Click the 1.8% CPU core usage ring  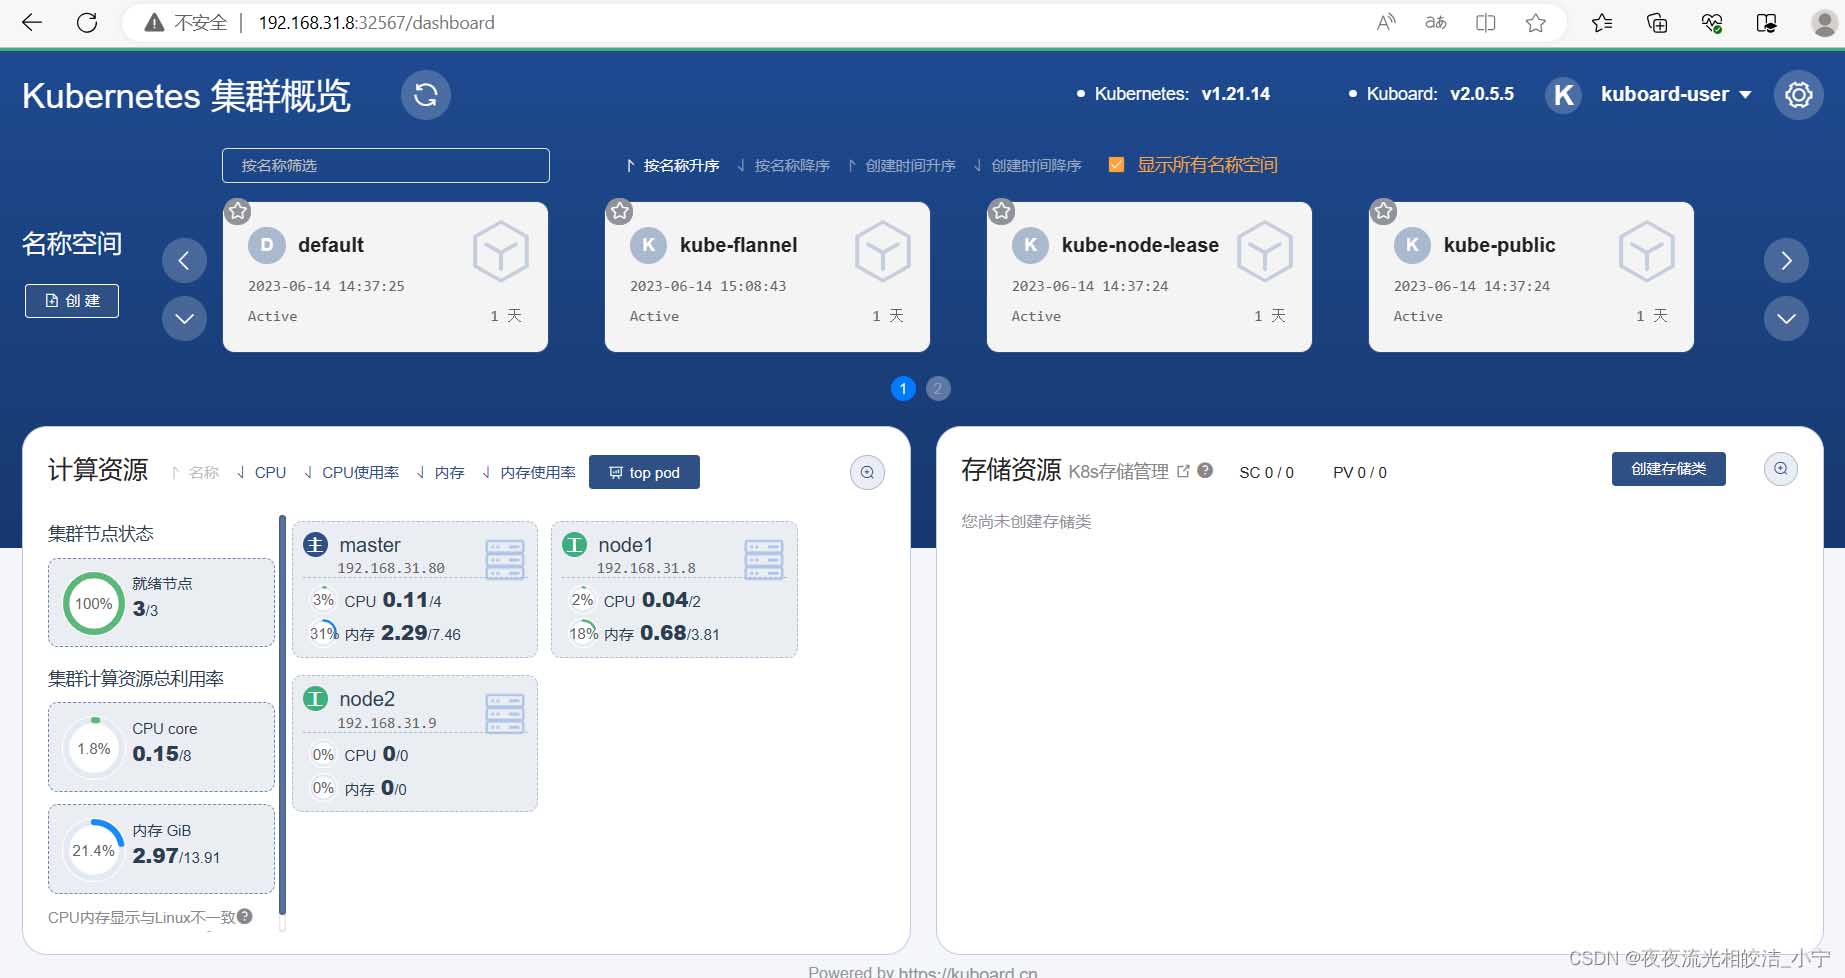tap(94, 748)
